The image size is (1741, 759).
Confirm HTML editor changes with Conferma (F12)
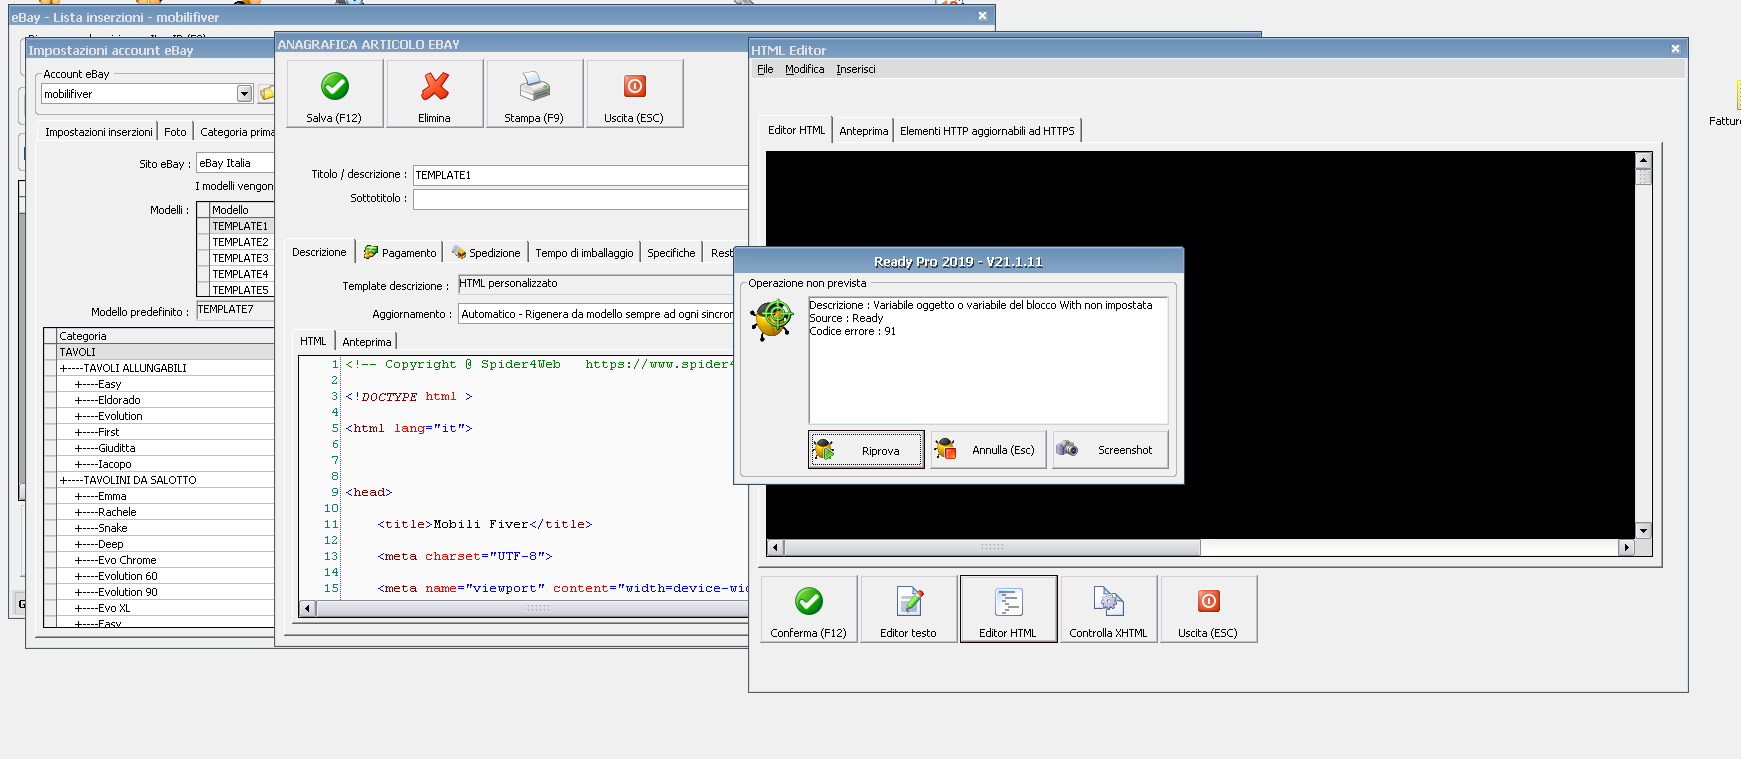click(x=809, y=609)
